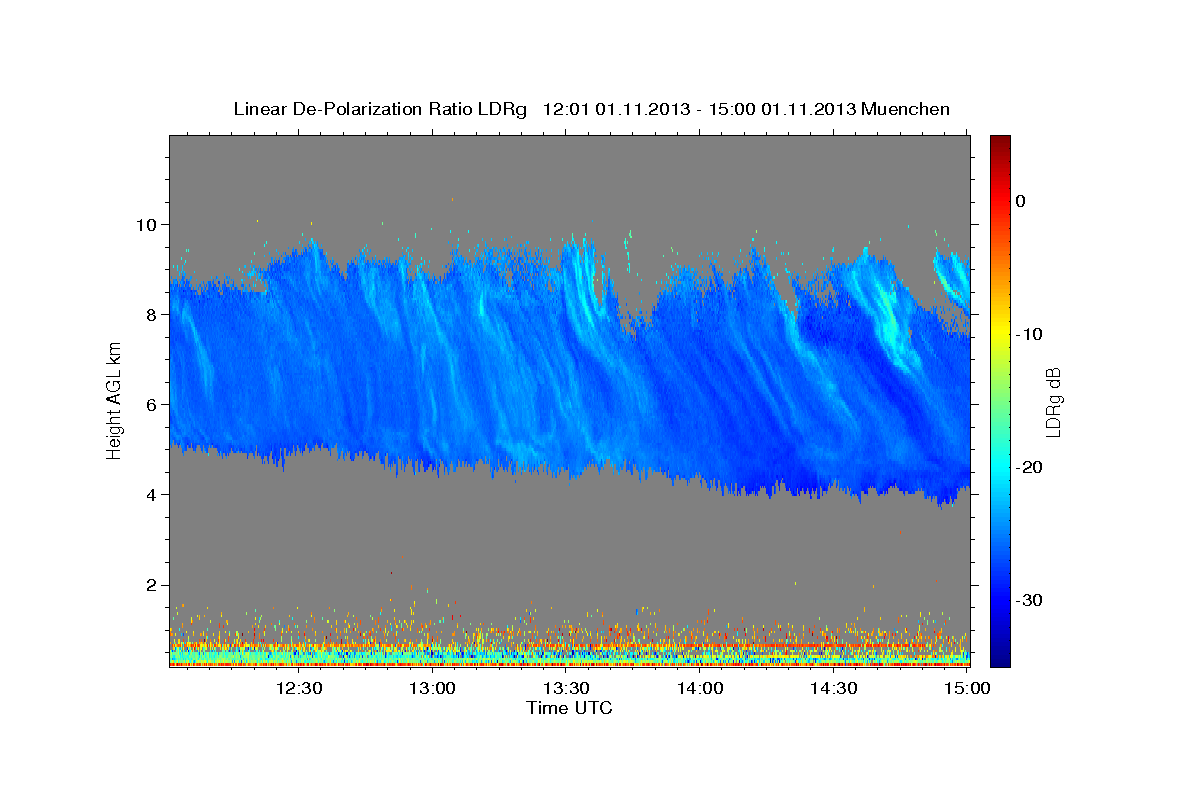Click the '13:30' time axis label
Image resolution: width=1200 pixels, height=800 pixels.
[566, 688]
